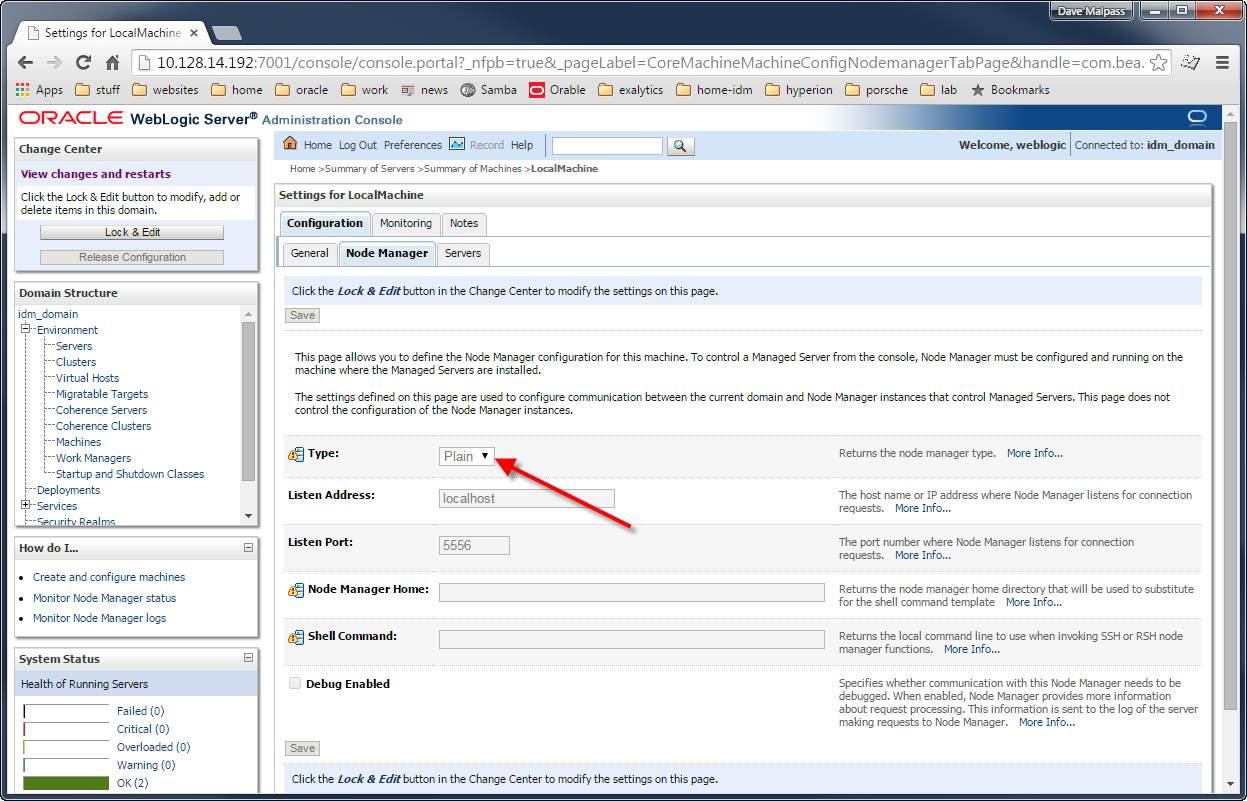
Task: Open the Preferences link
Action: [413, 145]
